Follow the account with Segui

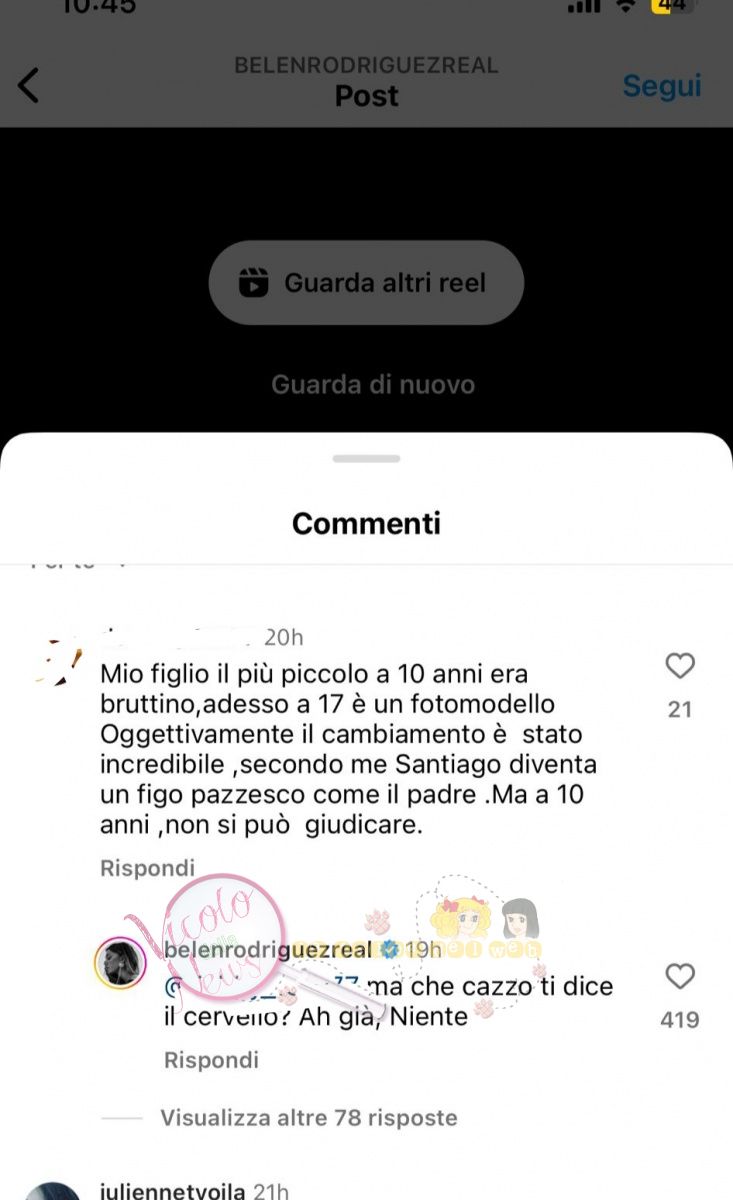point(662,86)
